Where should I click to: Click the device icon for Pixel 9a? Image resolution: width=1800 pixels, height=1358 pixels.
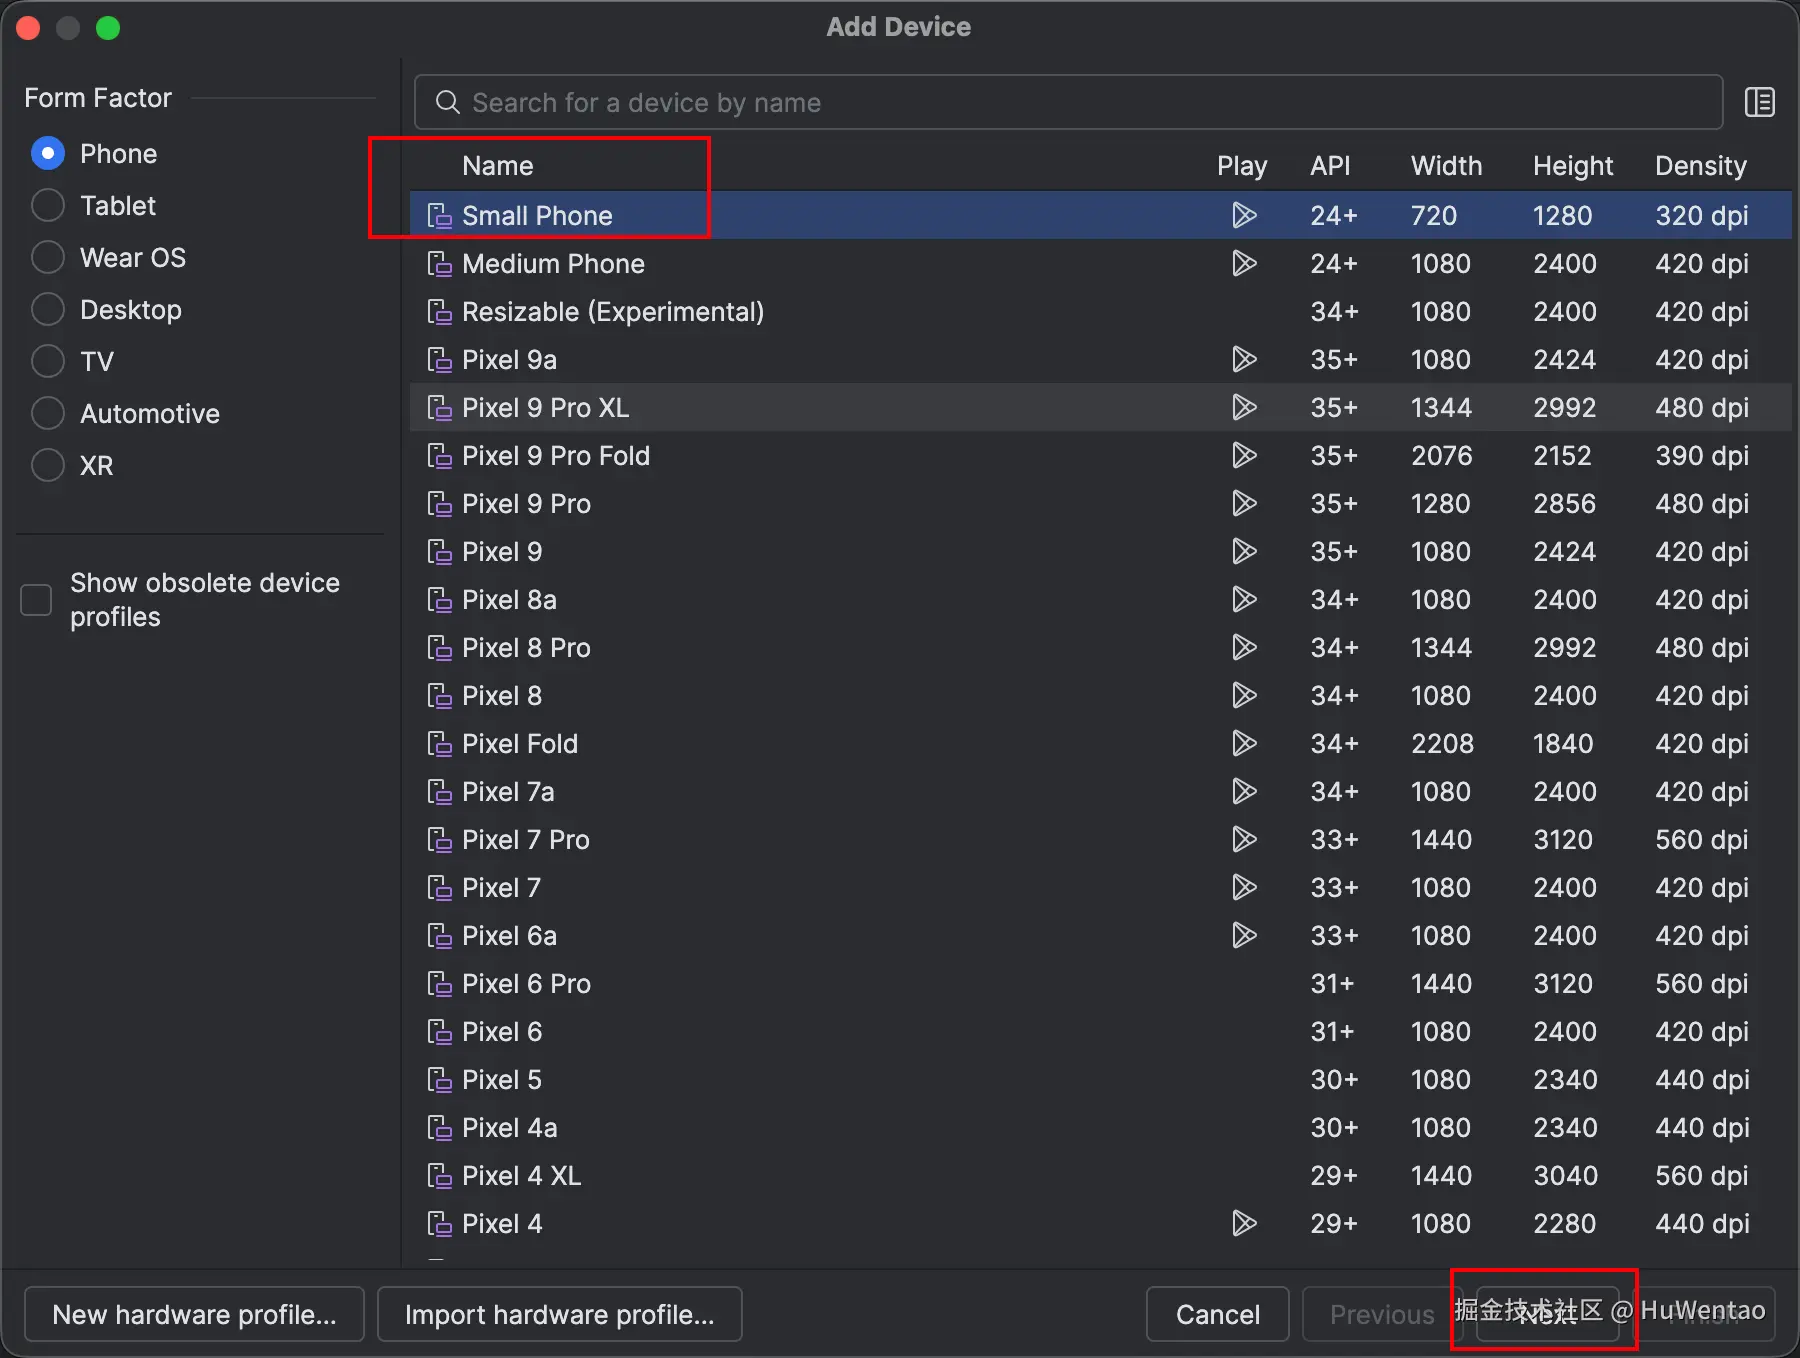click(439, 360)
